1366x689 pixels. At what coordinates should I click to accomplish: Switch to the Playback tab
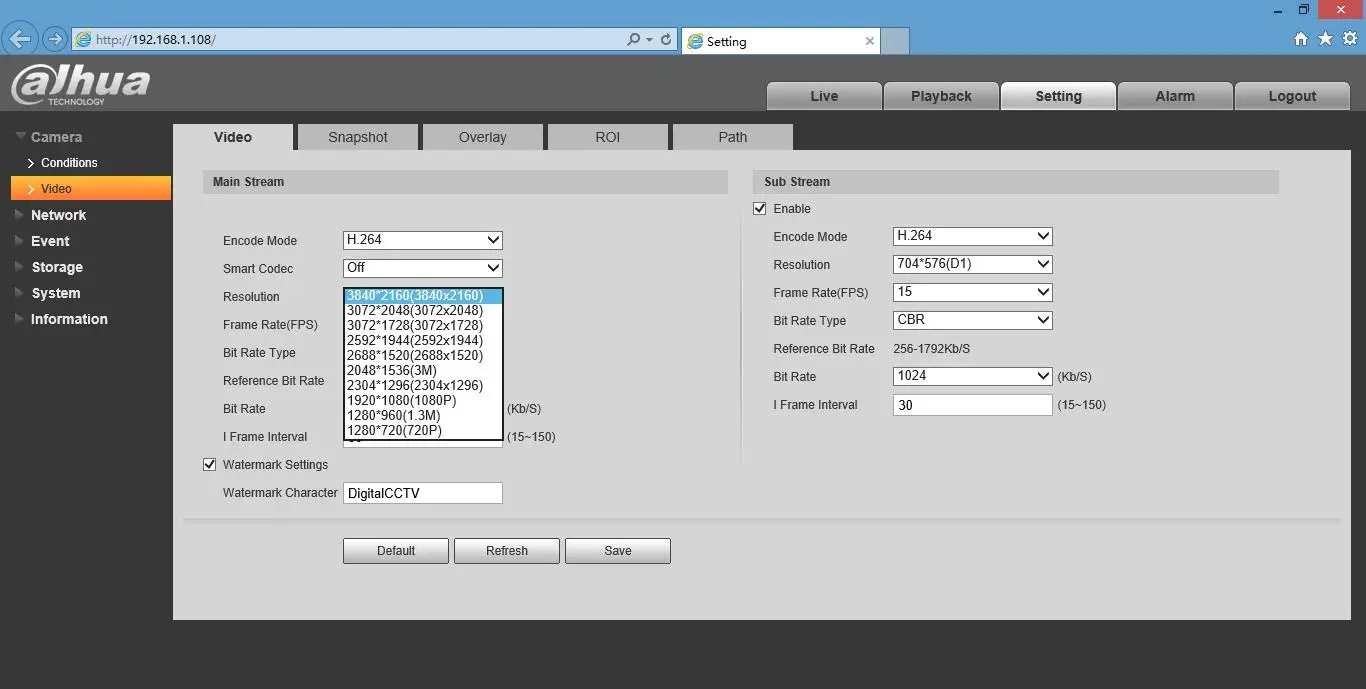pos(941,96)
